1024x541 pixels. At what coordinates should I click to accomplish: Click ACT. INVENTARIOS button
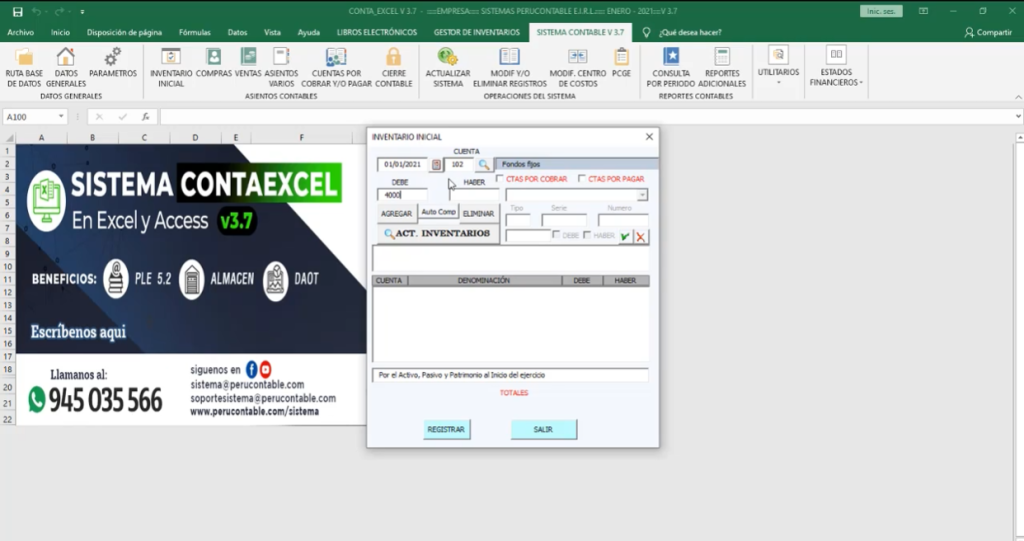coord(438,233)
